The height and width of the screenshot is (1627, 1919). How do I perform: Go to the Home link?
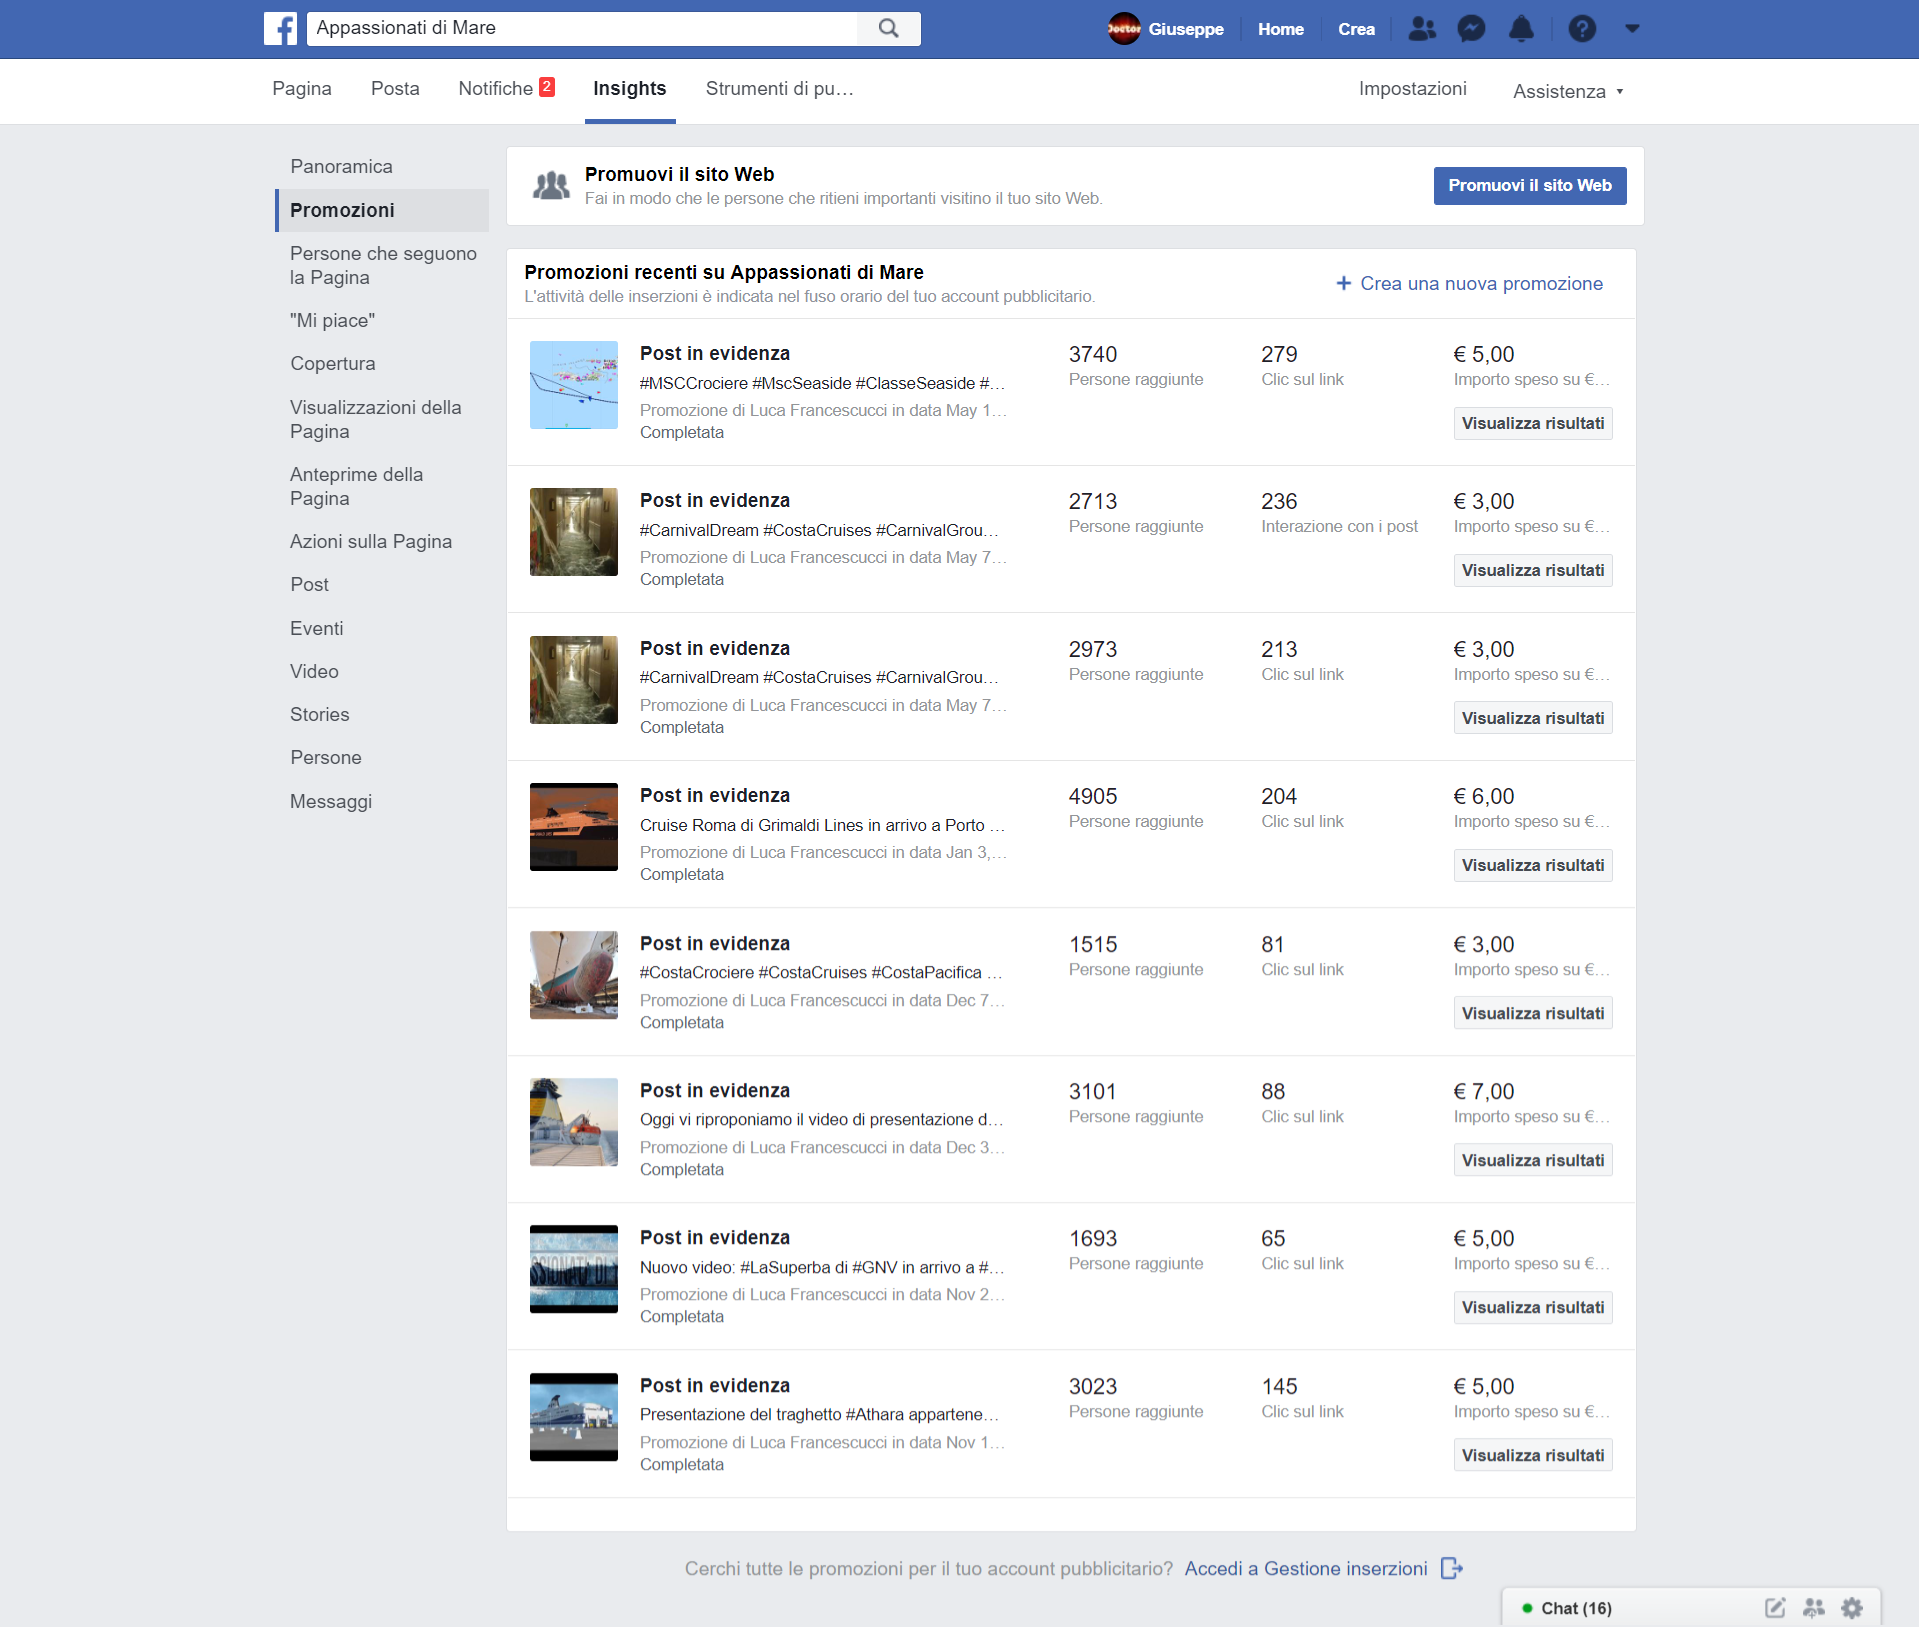coord(1280,29)
